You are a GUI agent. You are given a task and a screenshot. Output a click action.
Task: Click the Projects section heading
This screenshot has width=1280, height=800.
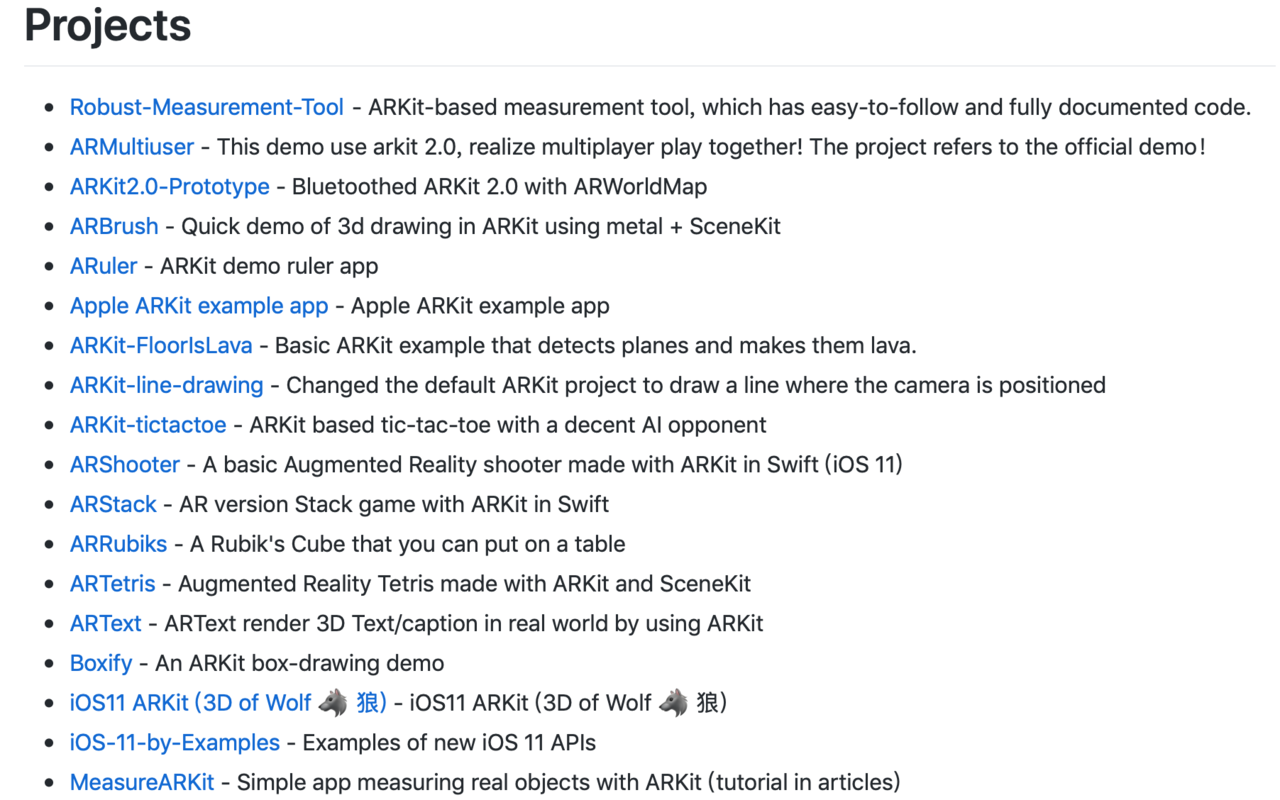(108, 26)
